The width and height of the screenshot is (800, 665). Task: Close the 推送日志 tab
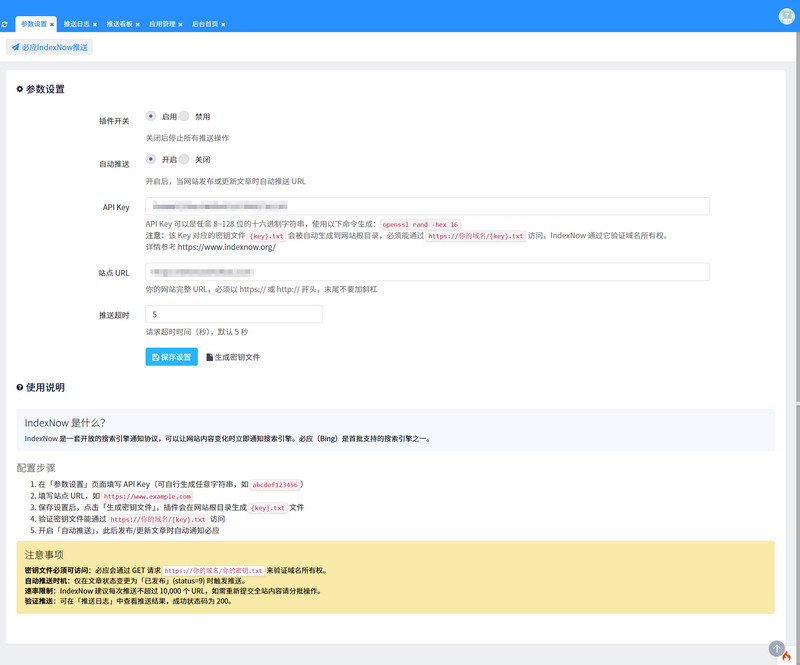click(95, 24)
